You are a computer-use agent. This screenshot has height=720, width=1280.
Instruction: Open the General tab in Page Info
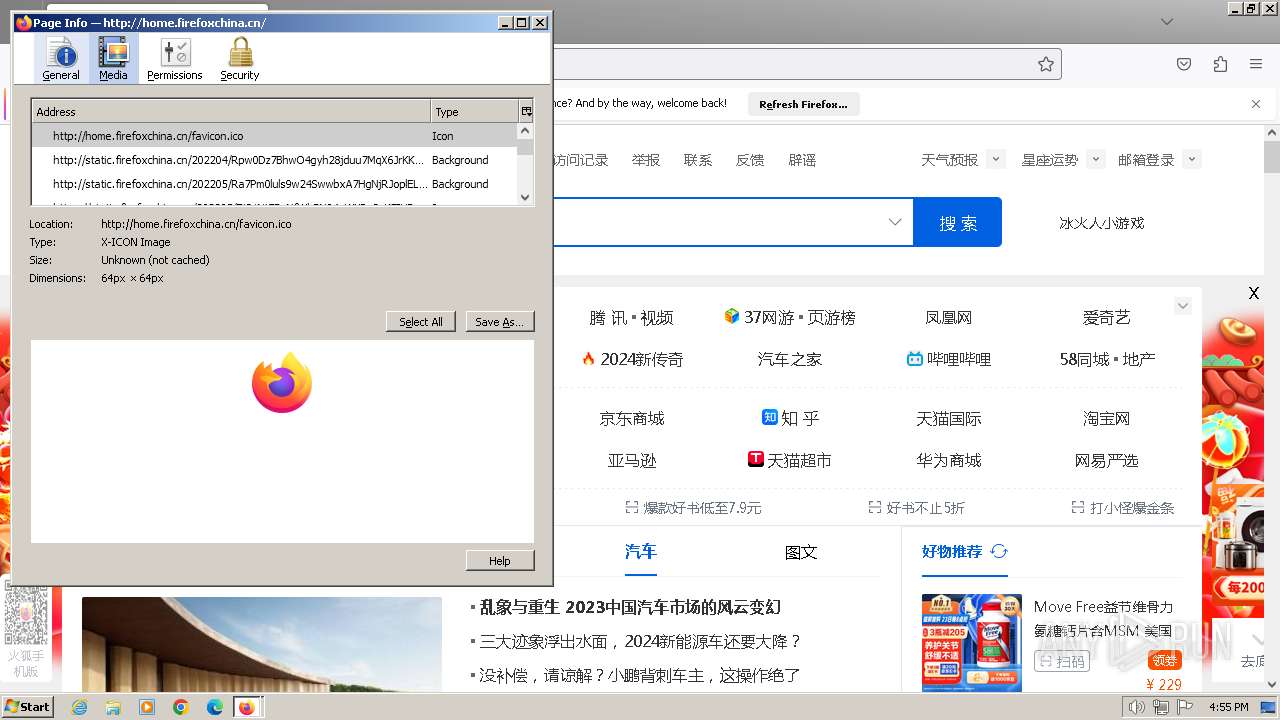coord(61,59)
